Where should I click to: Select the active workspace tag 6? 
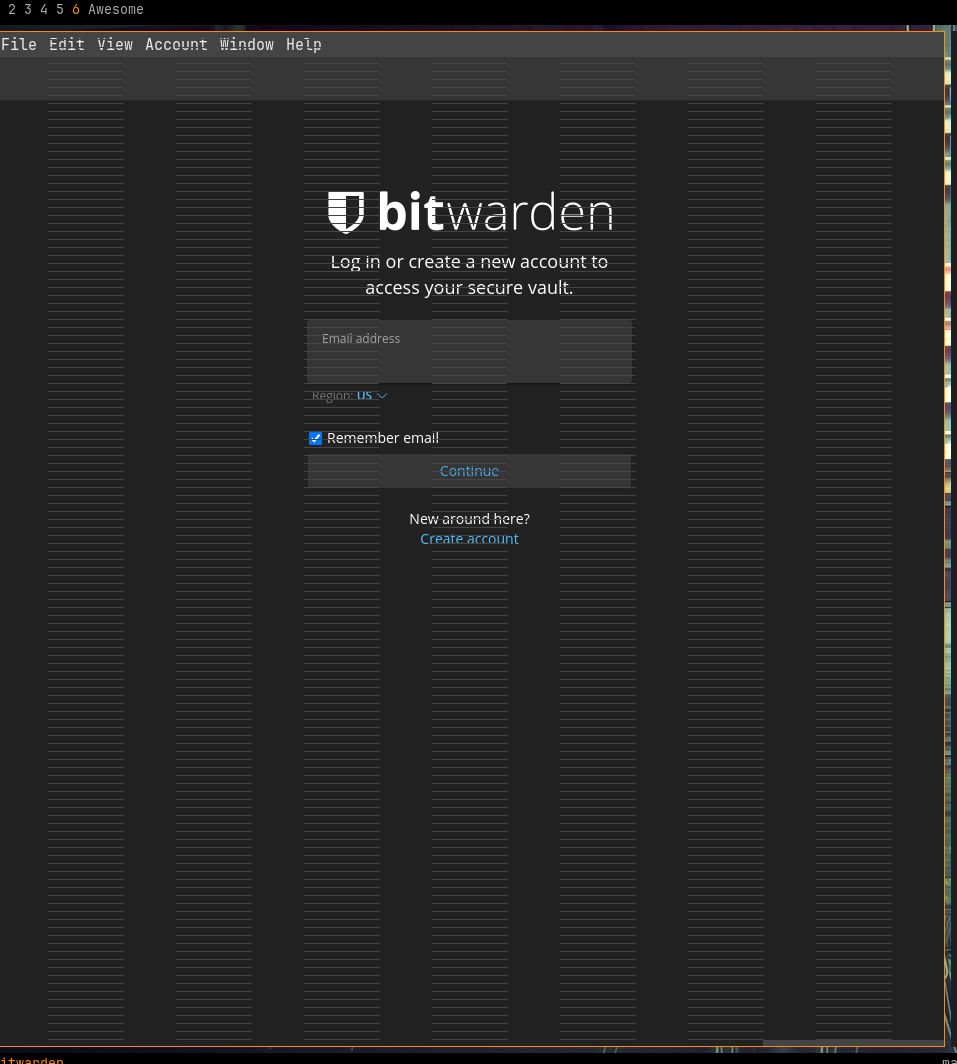pyautogui.click(x=76, y=10)
